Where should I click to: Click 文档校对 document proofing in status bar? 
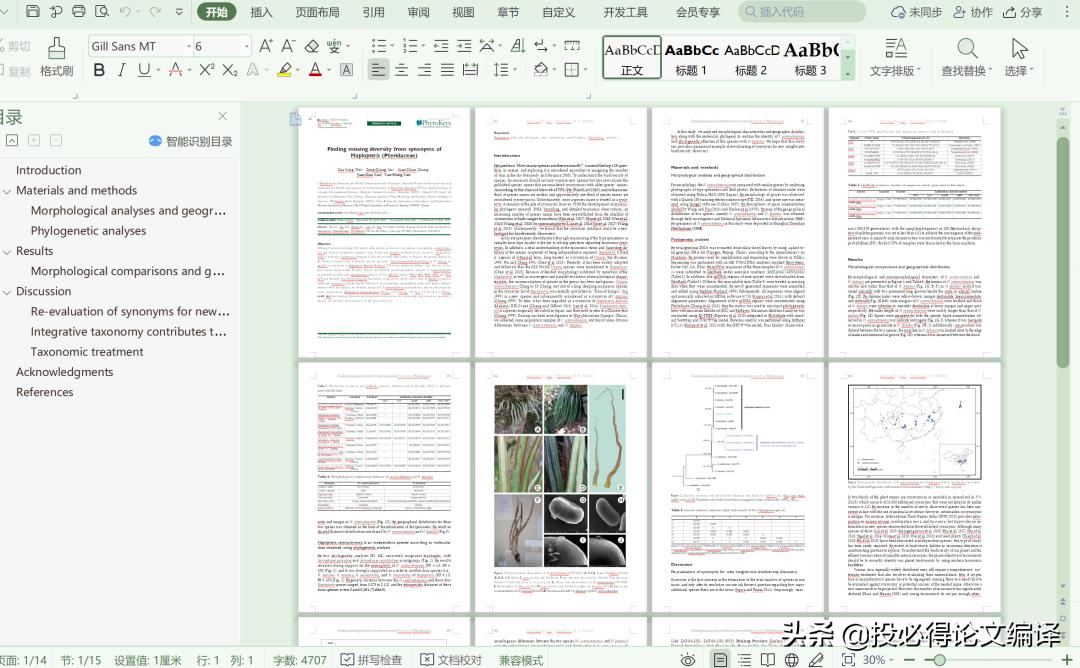click(450, 660)
